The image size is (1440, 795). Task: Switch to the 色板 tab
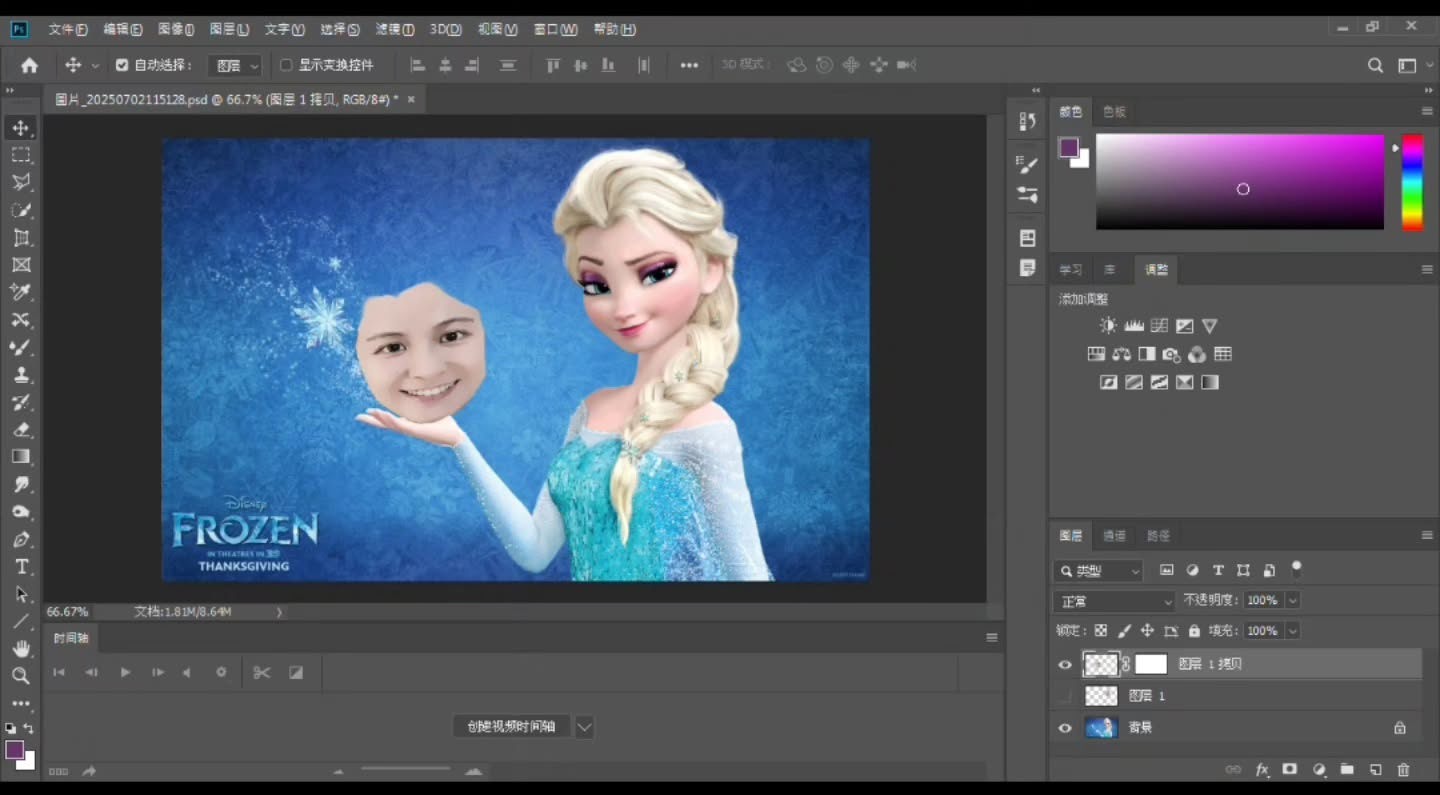(1114, 112)
